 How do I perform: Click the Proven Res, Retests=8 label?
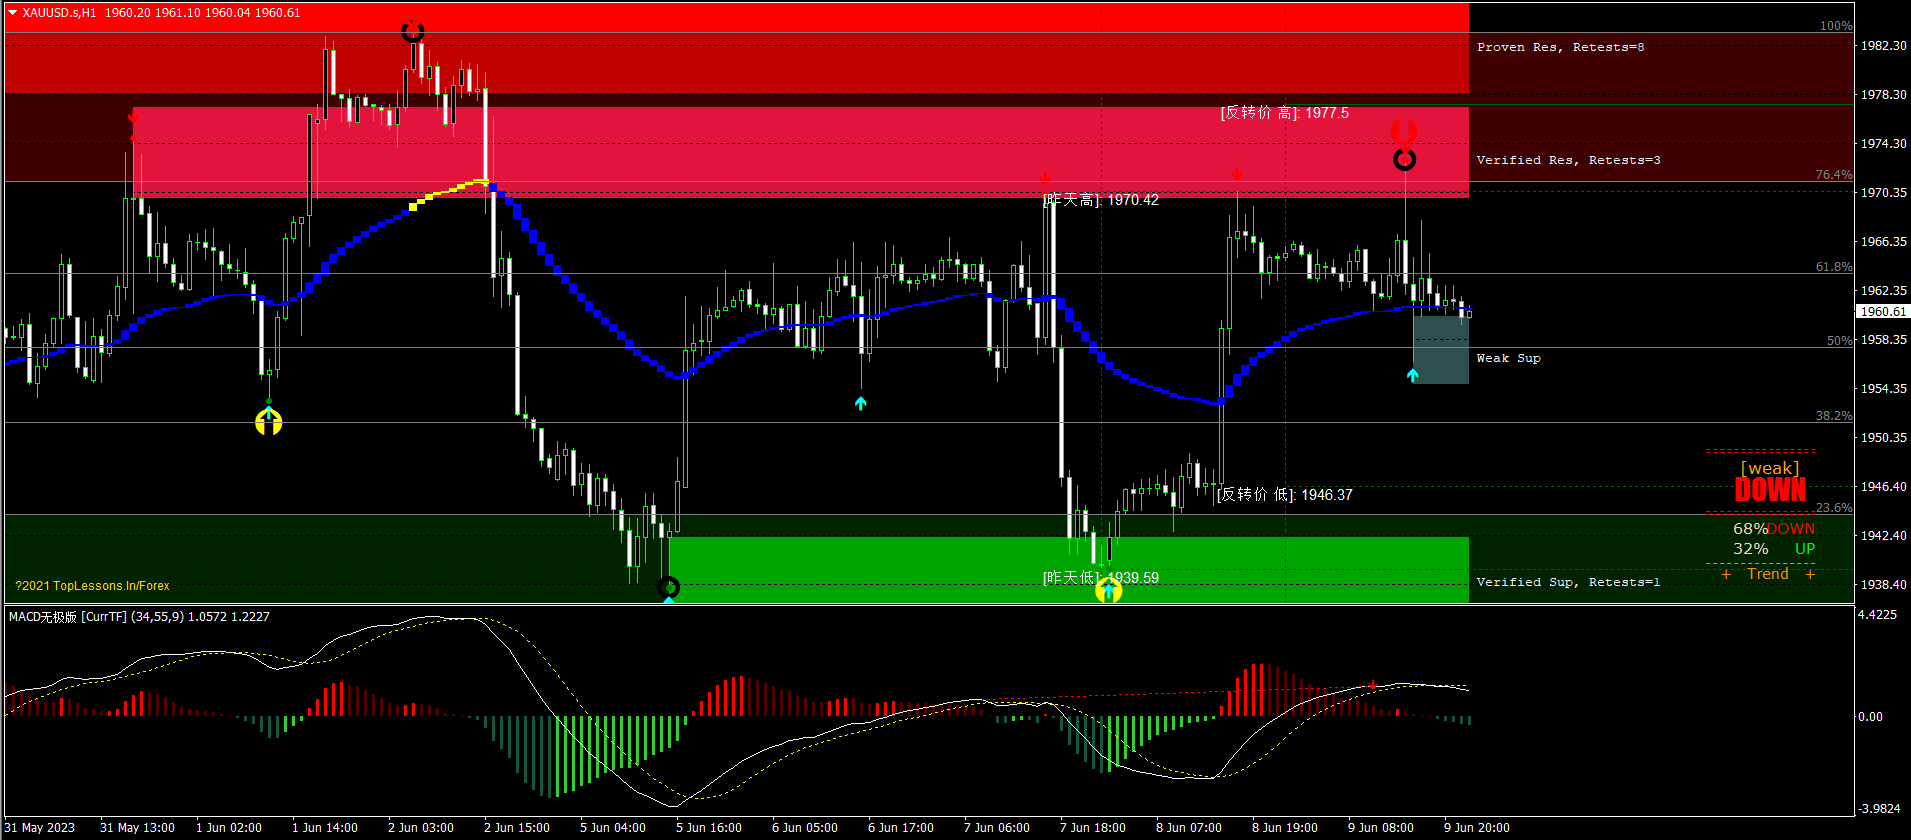pos(1560,47)
